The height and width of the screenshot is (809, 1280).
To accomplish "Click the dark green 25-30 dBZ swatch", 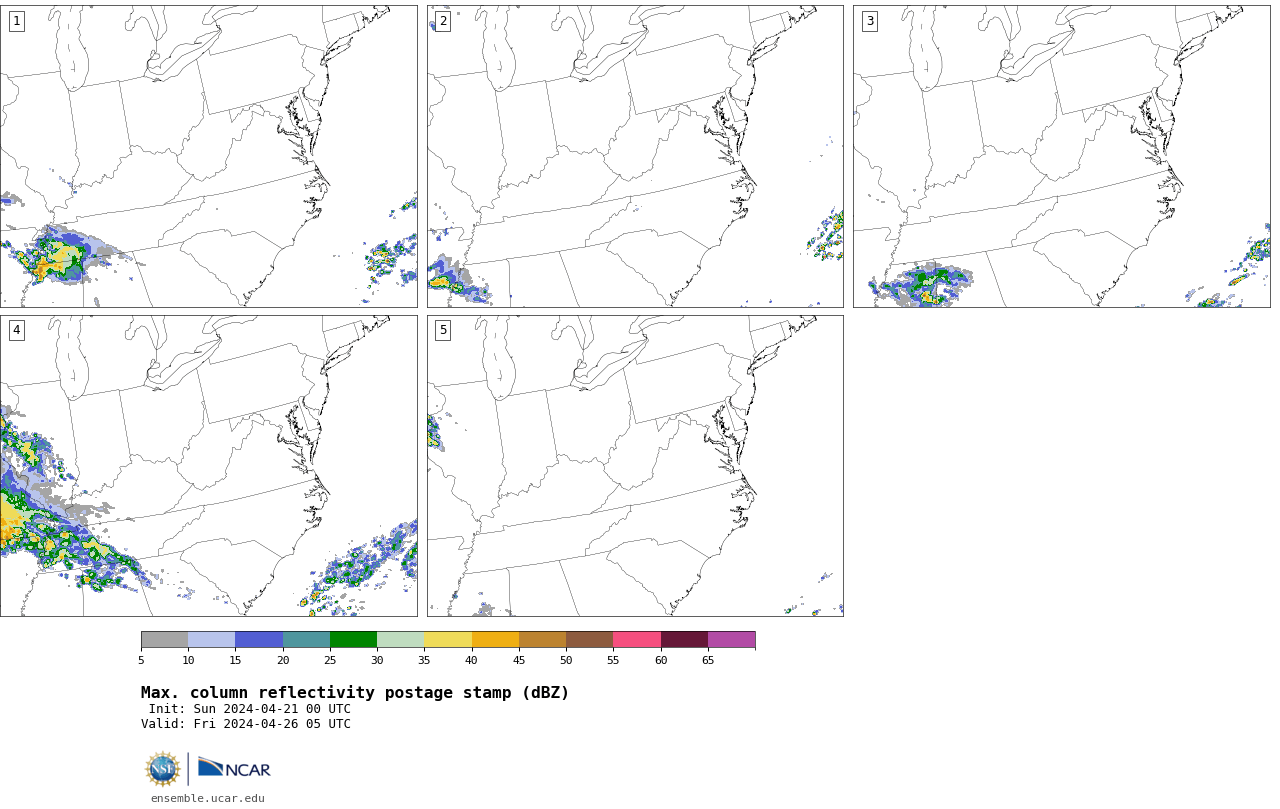I will [x=353, y=640].
